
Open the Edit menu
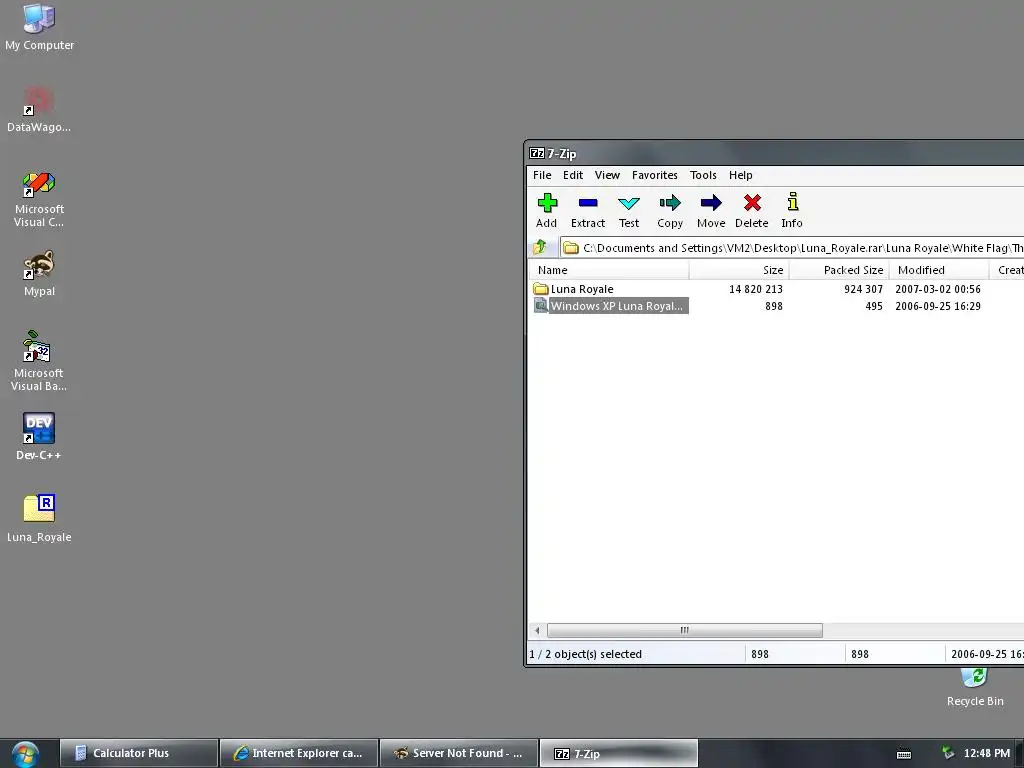point(573,175)
